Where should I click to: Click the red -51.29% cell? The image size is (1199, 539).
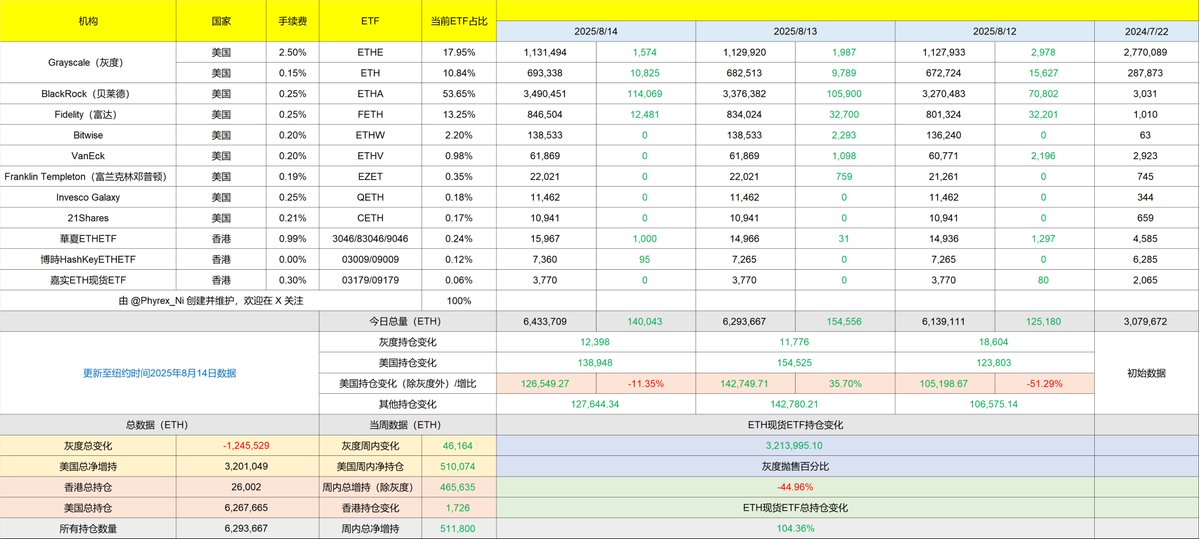tap(1045, 384)
